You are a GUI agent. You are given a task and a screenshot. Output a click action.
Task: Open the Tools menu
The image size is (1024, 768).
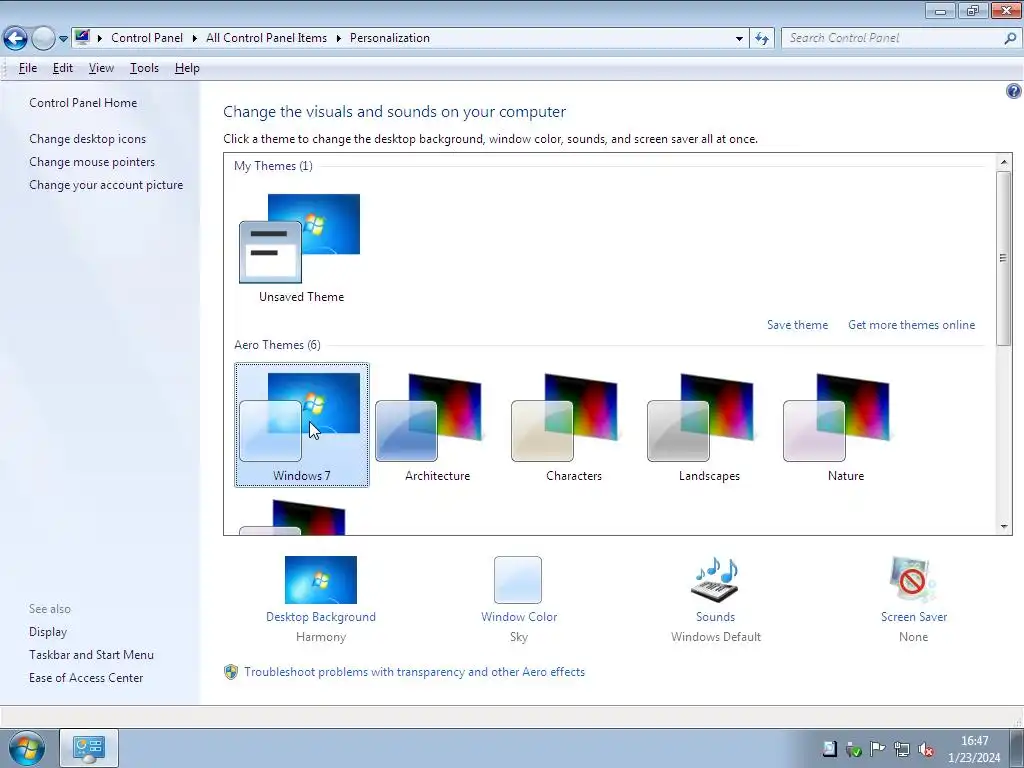tap(144, 68)
